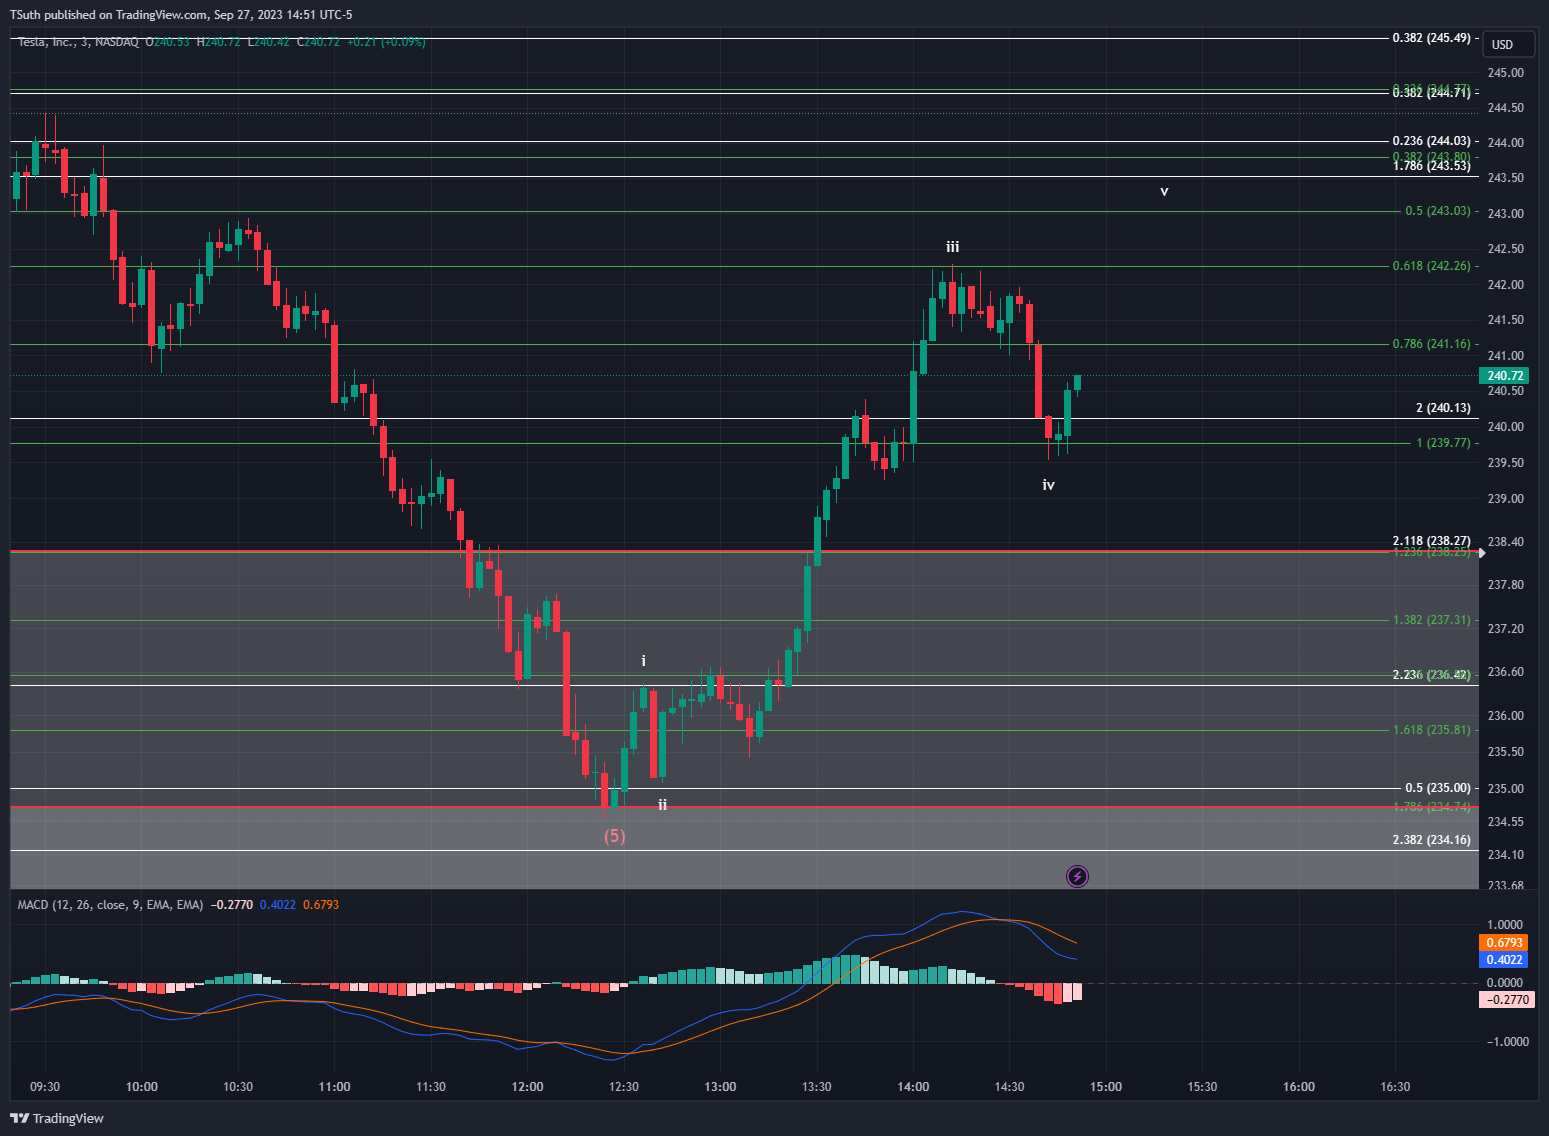Viewport: 1549px width, 1136px height.
Task: Click the 245.00 price axis label
Action: pos(1505,73)
